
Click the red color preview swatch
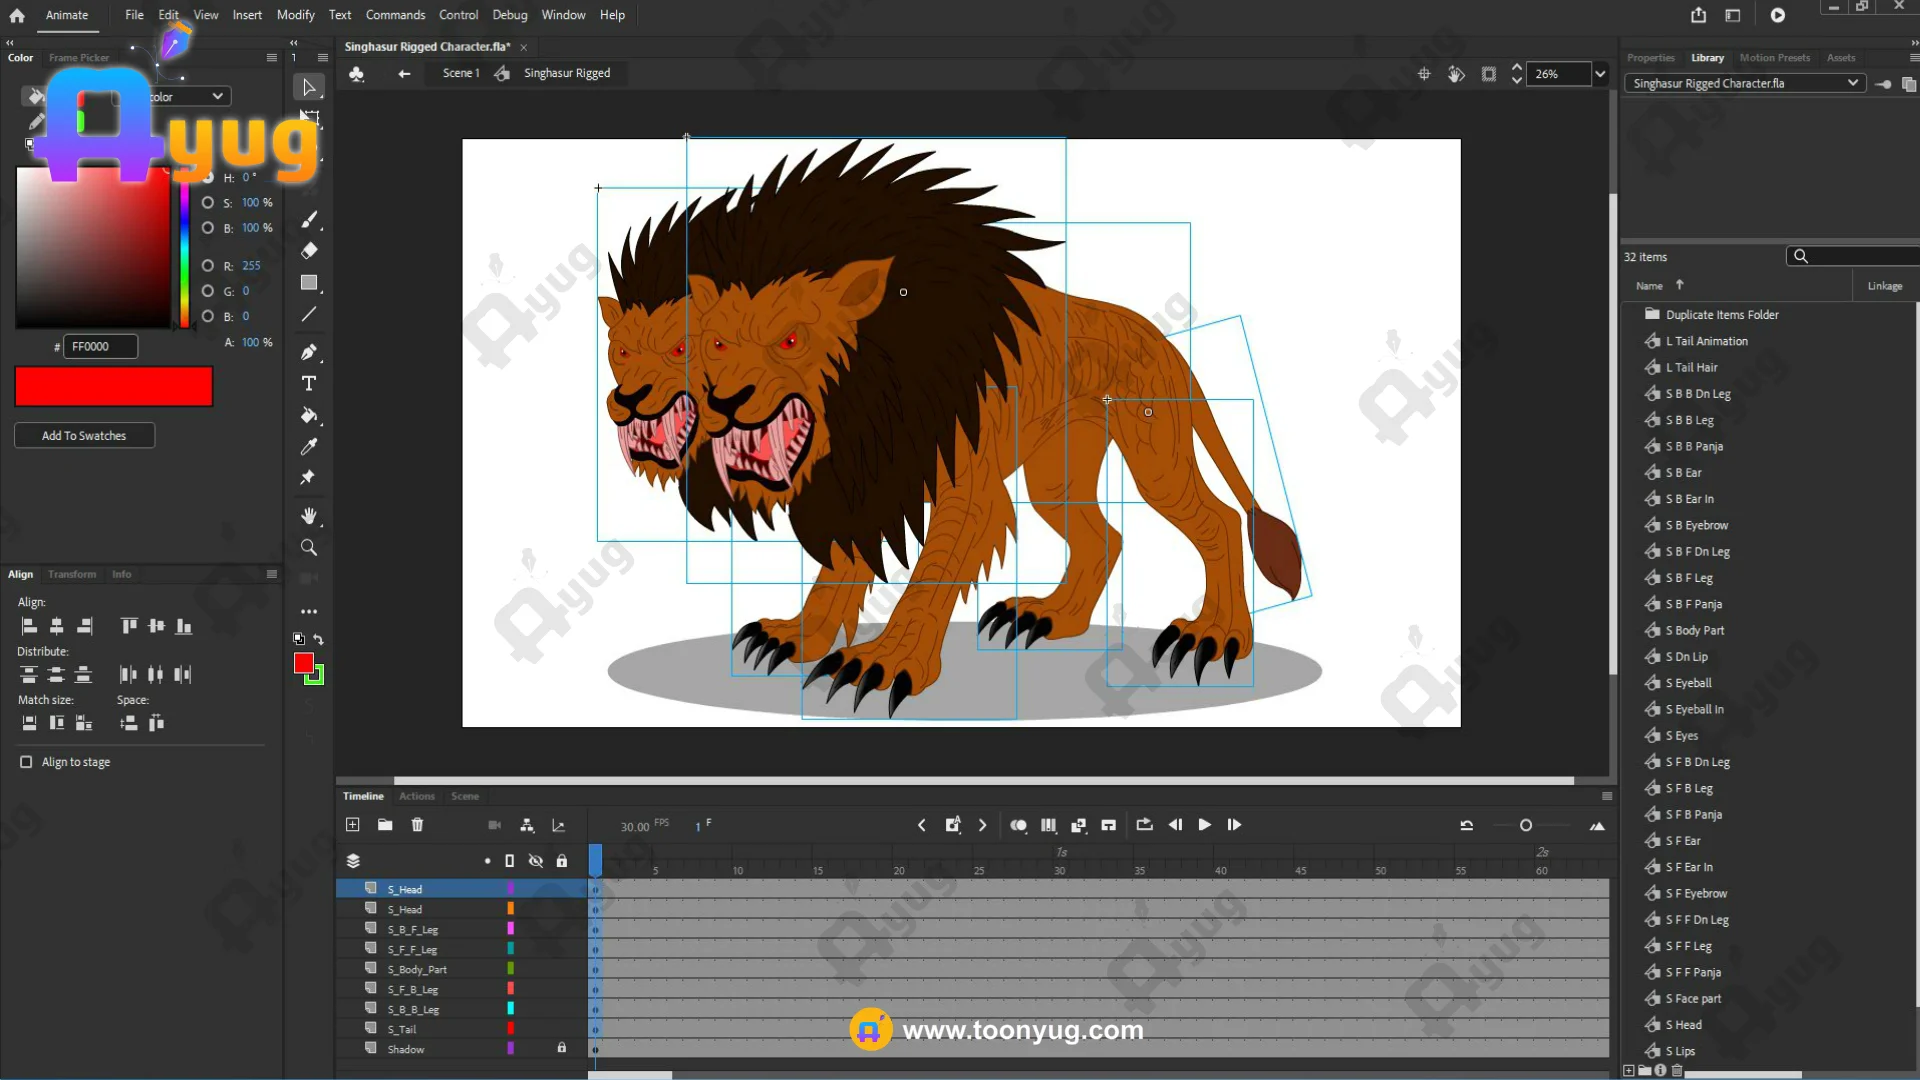pos(114,387)
